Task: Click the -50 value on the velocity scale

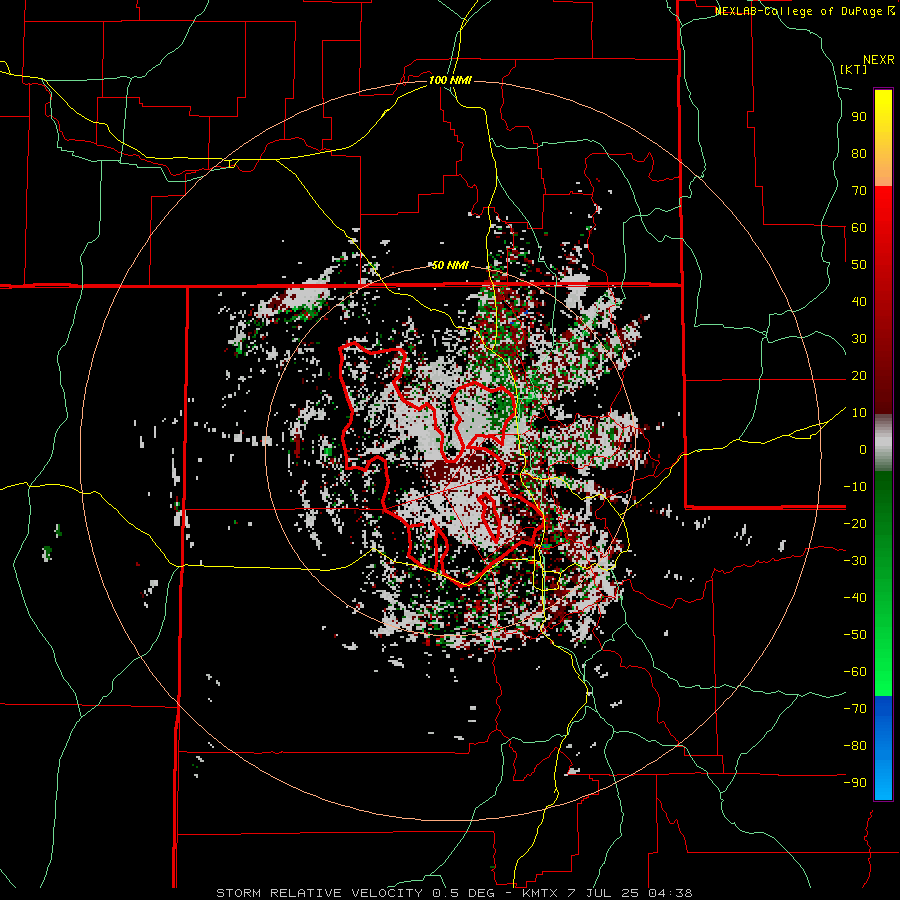Action: pyautogui.click(x=855, y=634)
